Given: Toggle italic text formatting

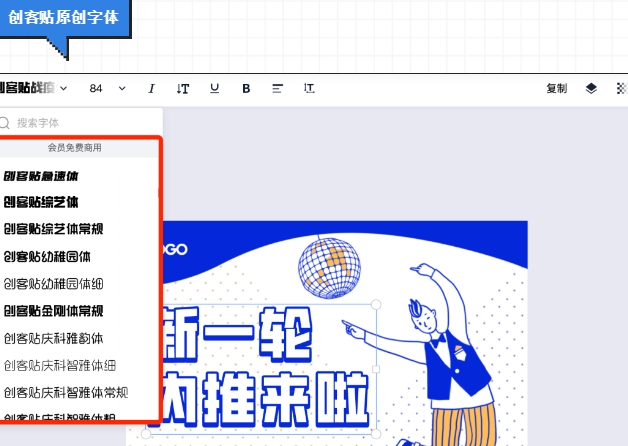Looking at the screenshot, I should [151, 88].
